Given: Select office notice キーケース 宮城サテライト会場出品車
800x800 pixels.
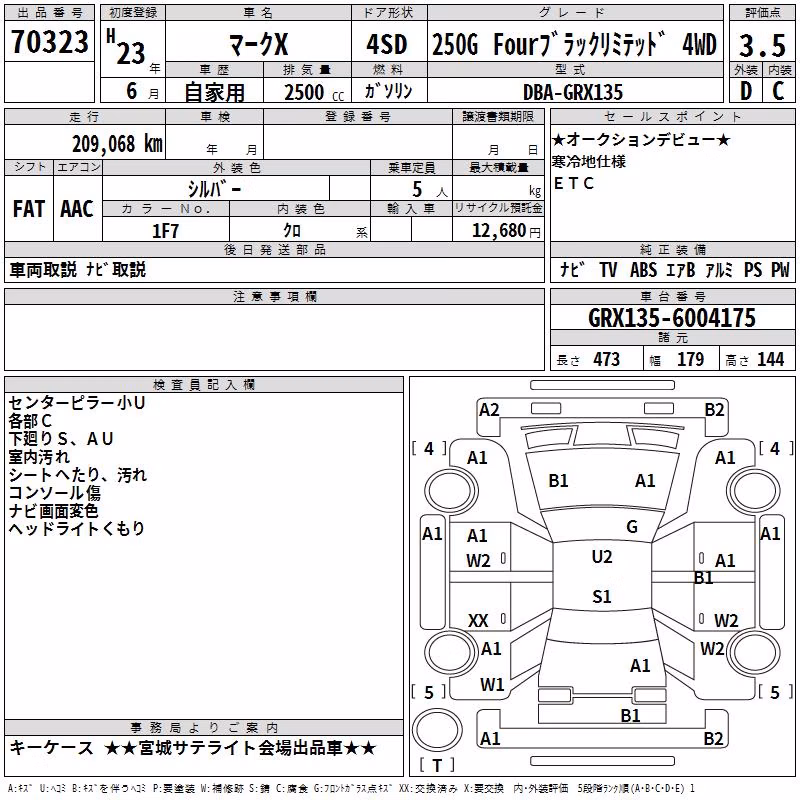Looking at the screenshot, I should (x=193, y=748).
